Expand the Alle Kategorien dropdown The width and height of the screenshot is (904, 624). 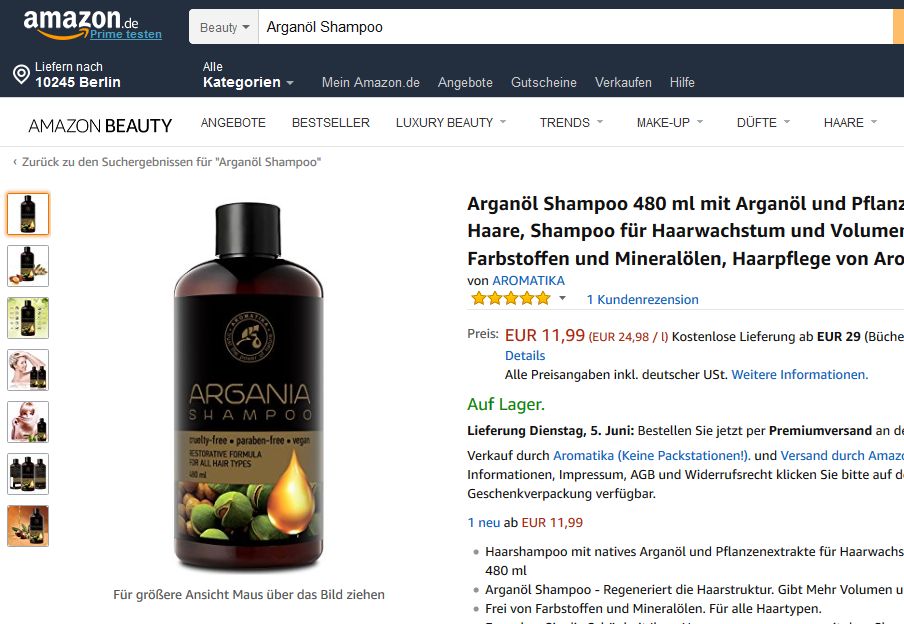click(x=248, y=75)
